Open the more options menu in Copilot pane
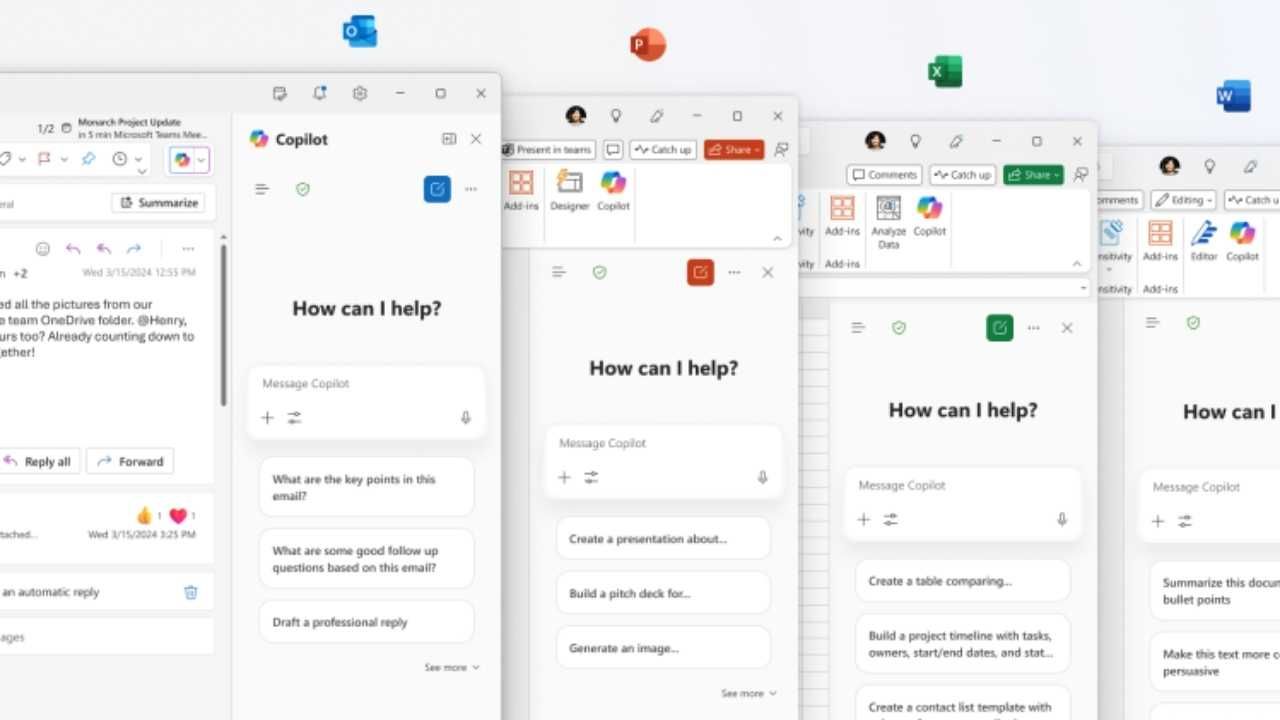The height and width of the screenshot is (720, 1280). click(471, 189)
